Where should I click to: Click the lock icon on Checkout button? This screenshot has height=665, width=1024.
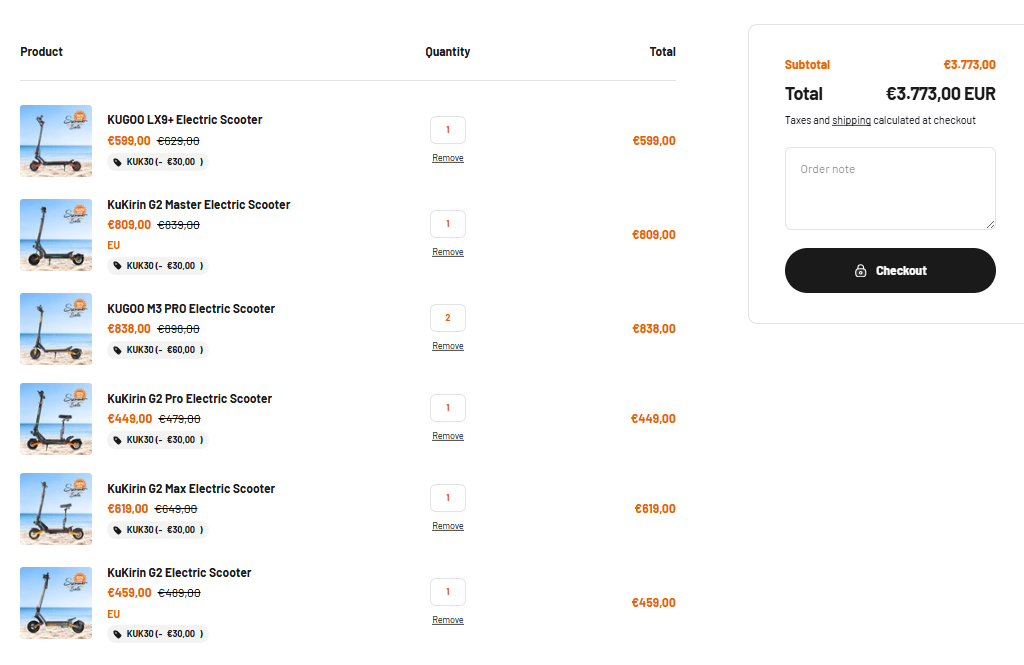pyautogui.click(x=860, y=270)
